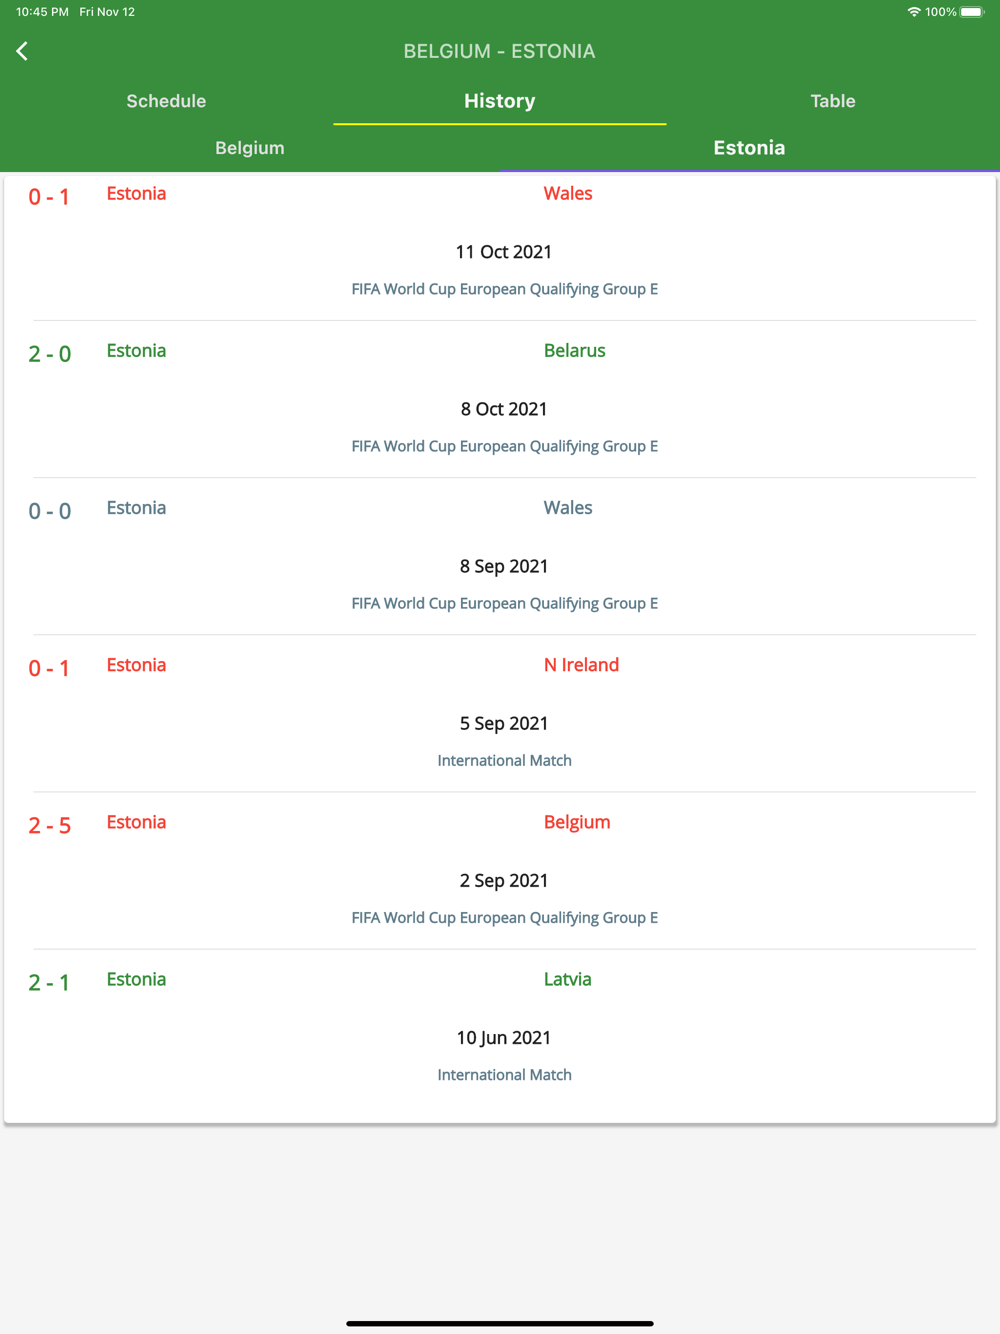Switch to the Schedule tab
Screen dimensions: 1000x1334
pos(166,101)
